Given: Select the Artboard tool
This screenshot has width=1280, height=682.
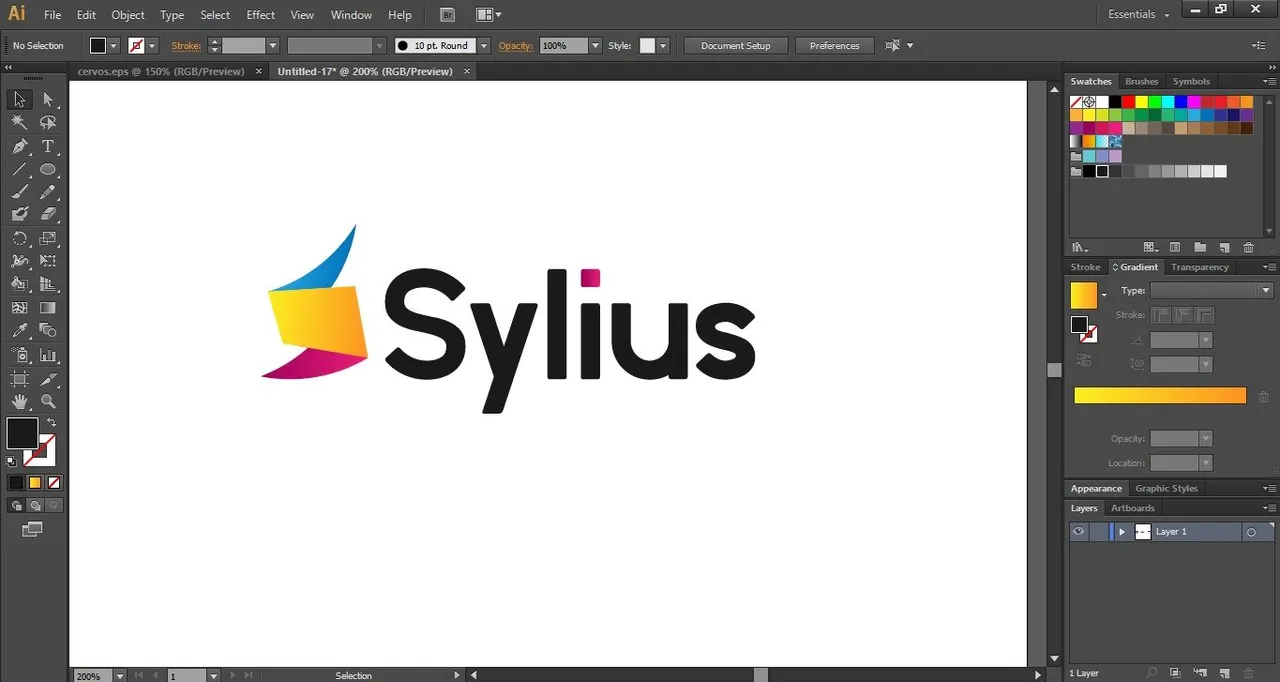Looking at the screenshot, I should click(x=19, y=379).
